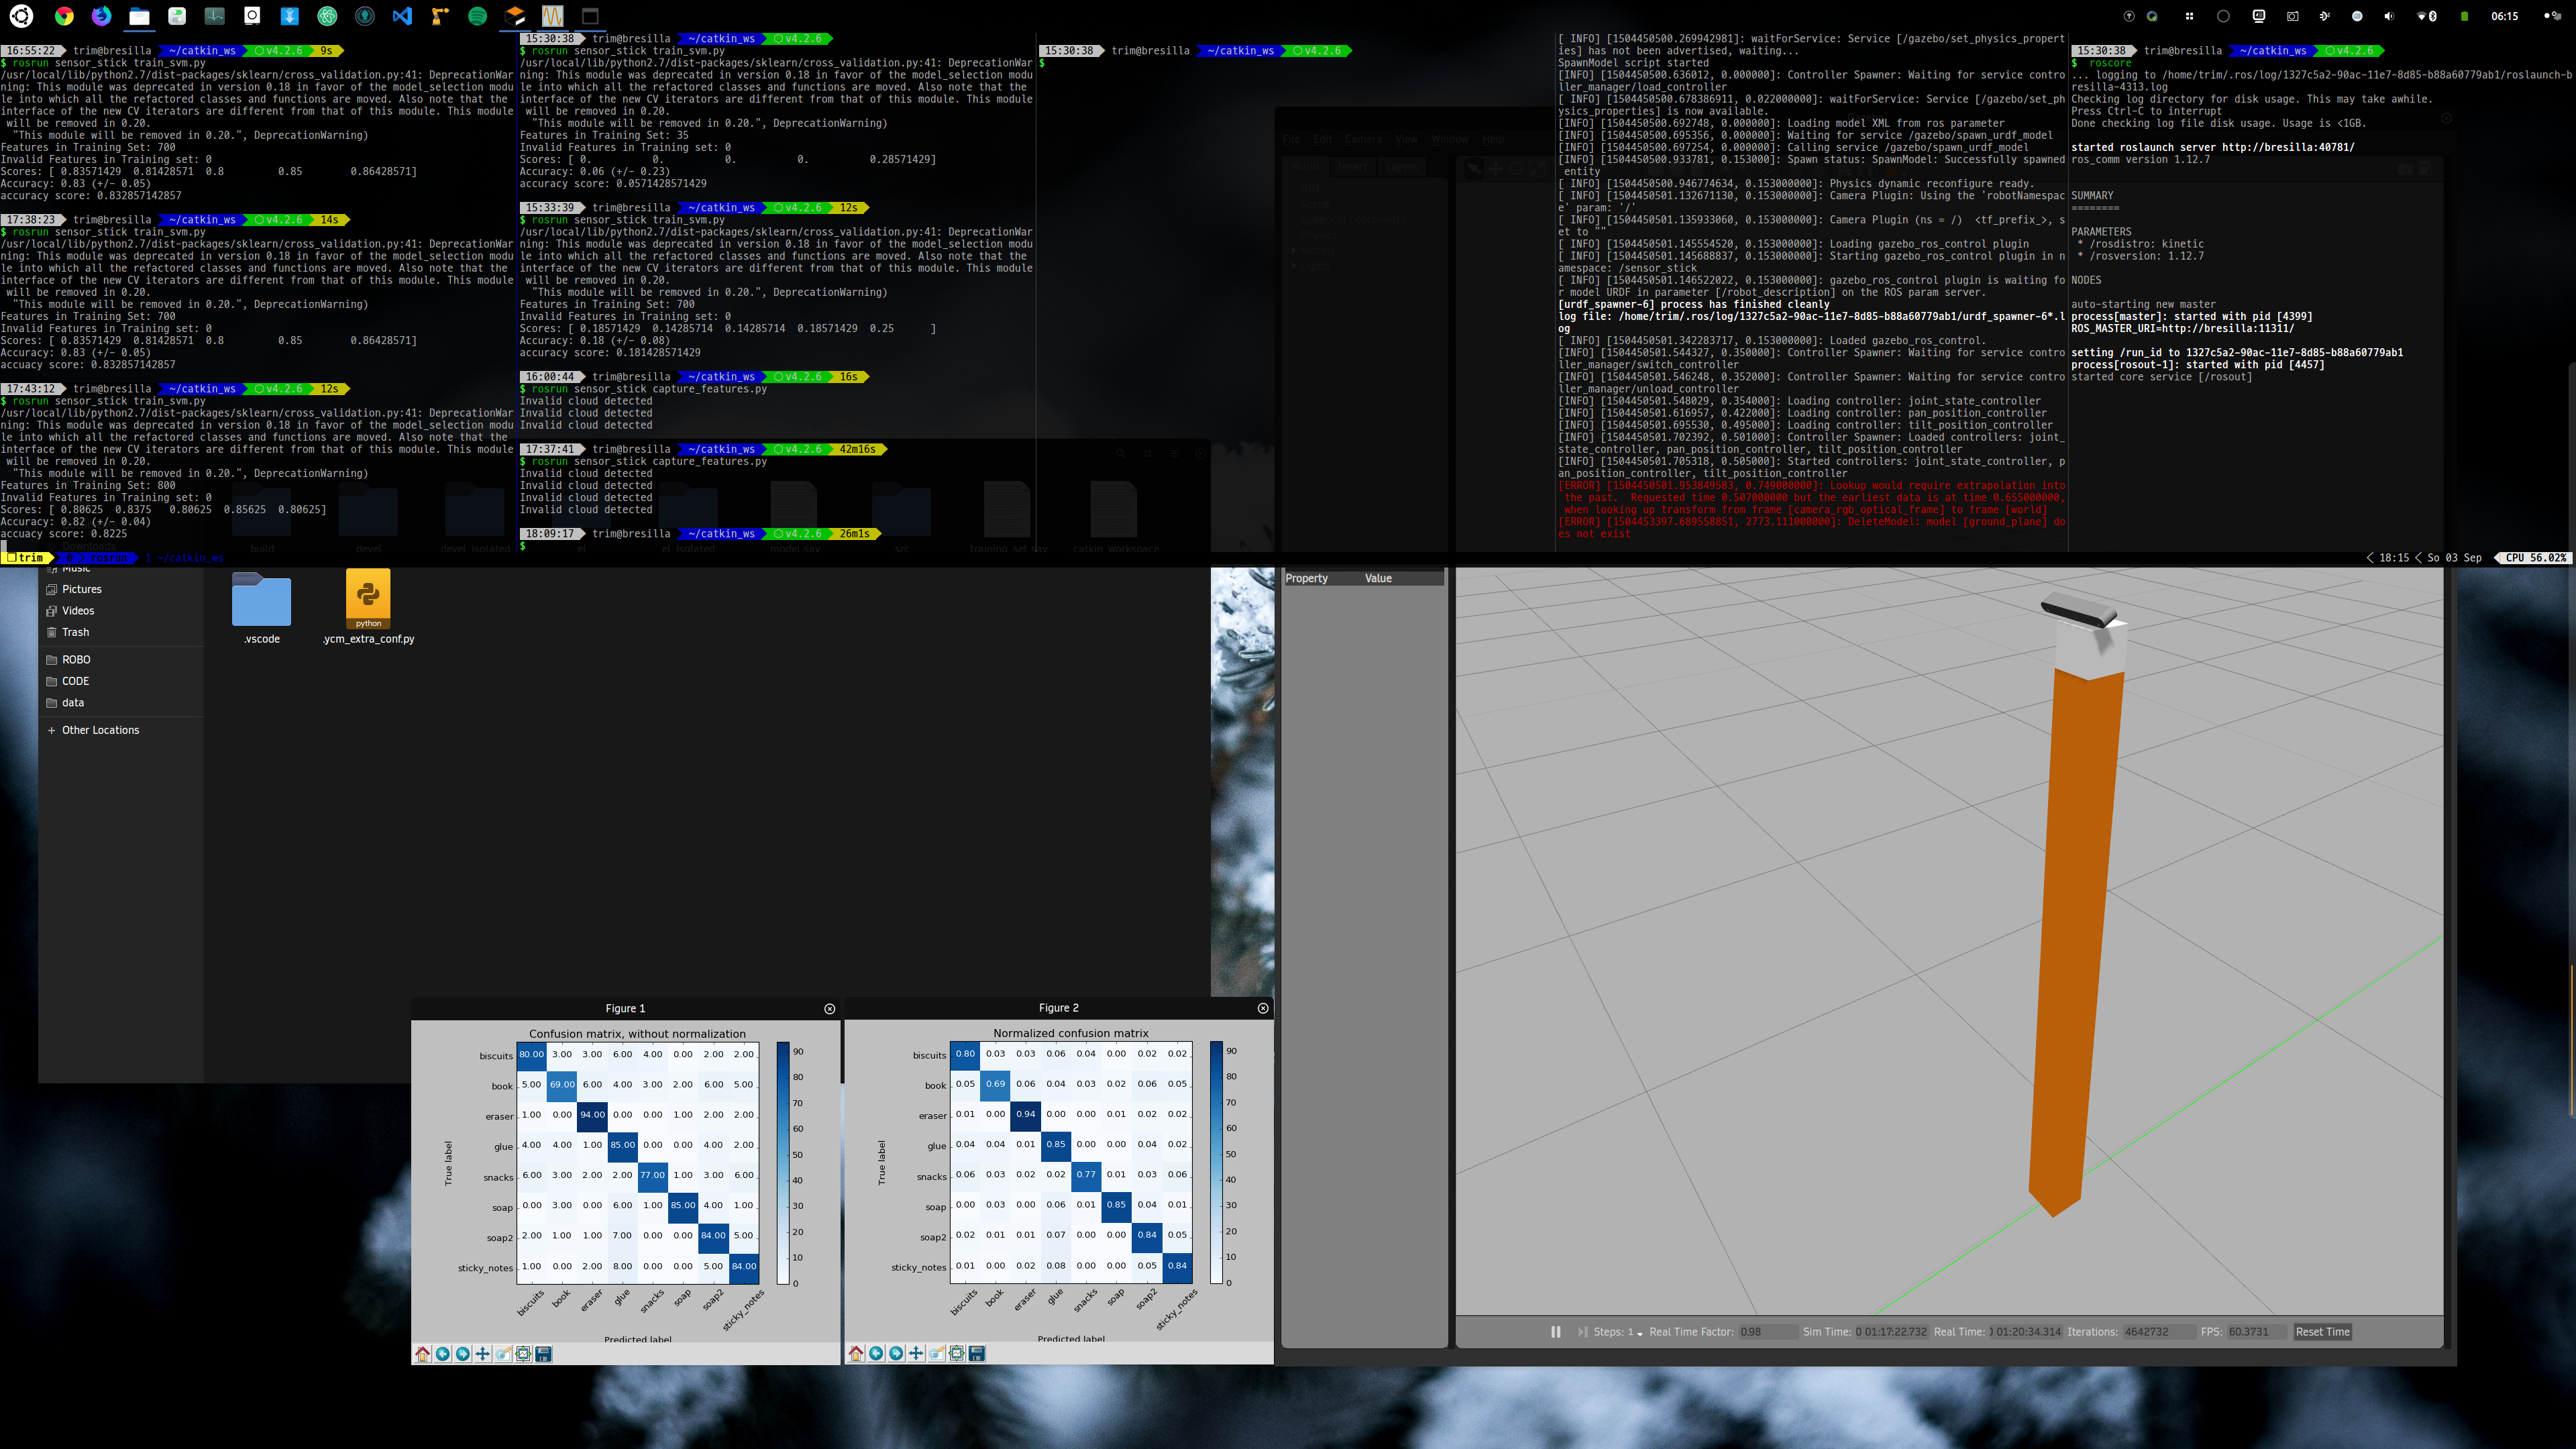Click Reset Time button in Gazebo

pos(2323,1332)
